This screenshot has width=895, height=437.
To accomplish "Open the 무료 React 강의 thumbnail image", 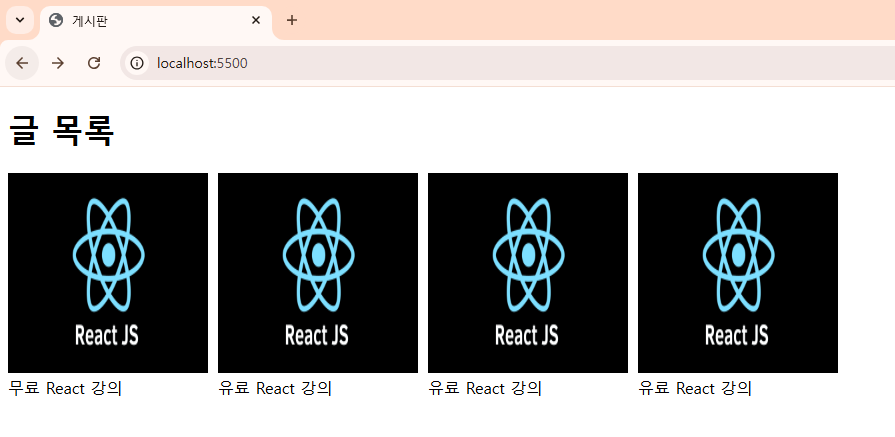I will click(108, 273).
